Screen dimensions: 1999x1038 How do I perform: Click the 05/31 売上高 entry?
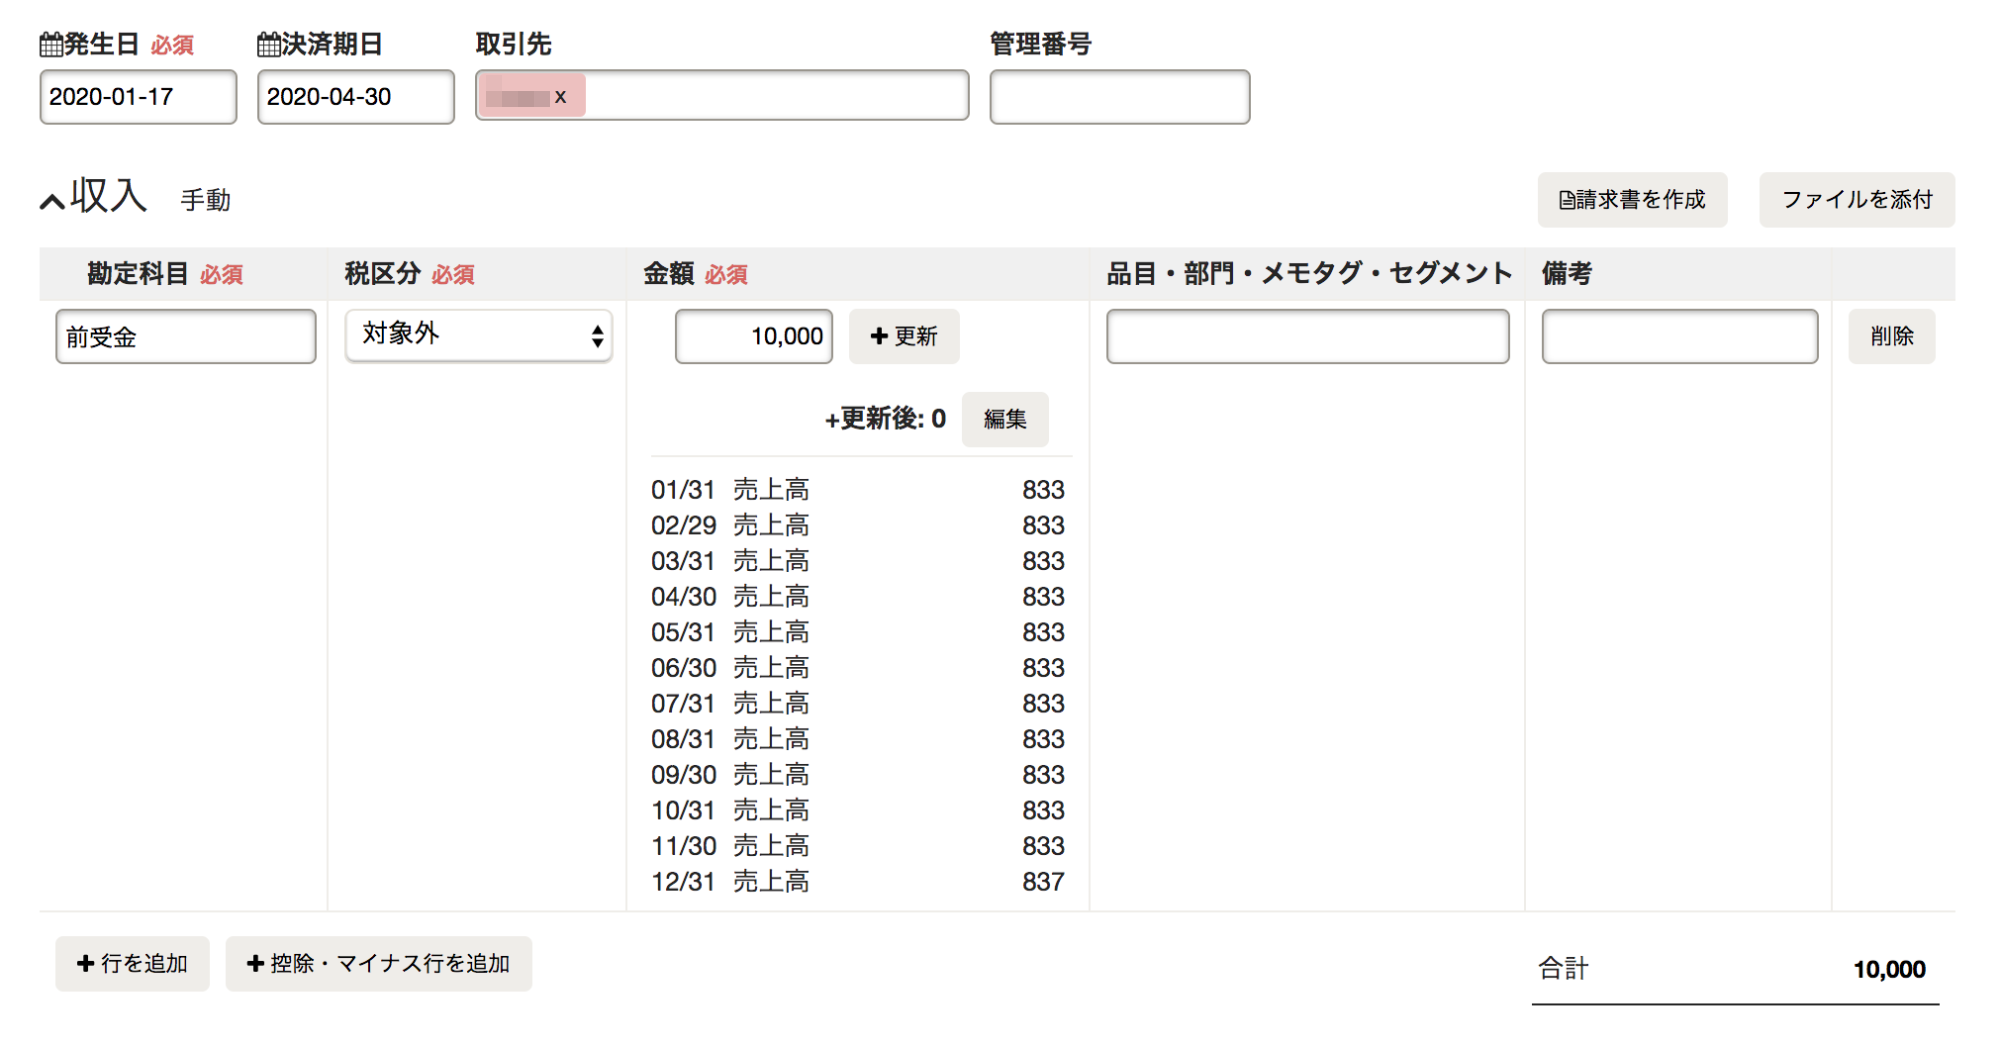[858, 632]
